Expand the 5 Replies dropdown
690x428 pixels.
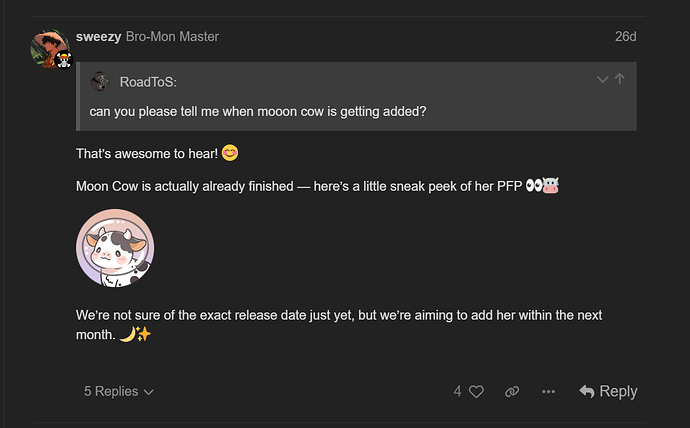pos(118,391)
